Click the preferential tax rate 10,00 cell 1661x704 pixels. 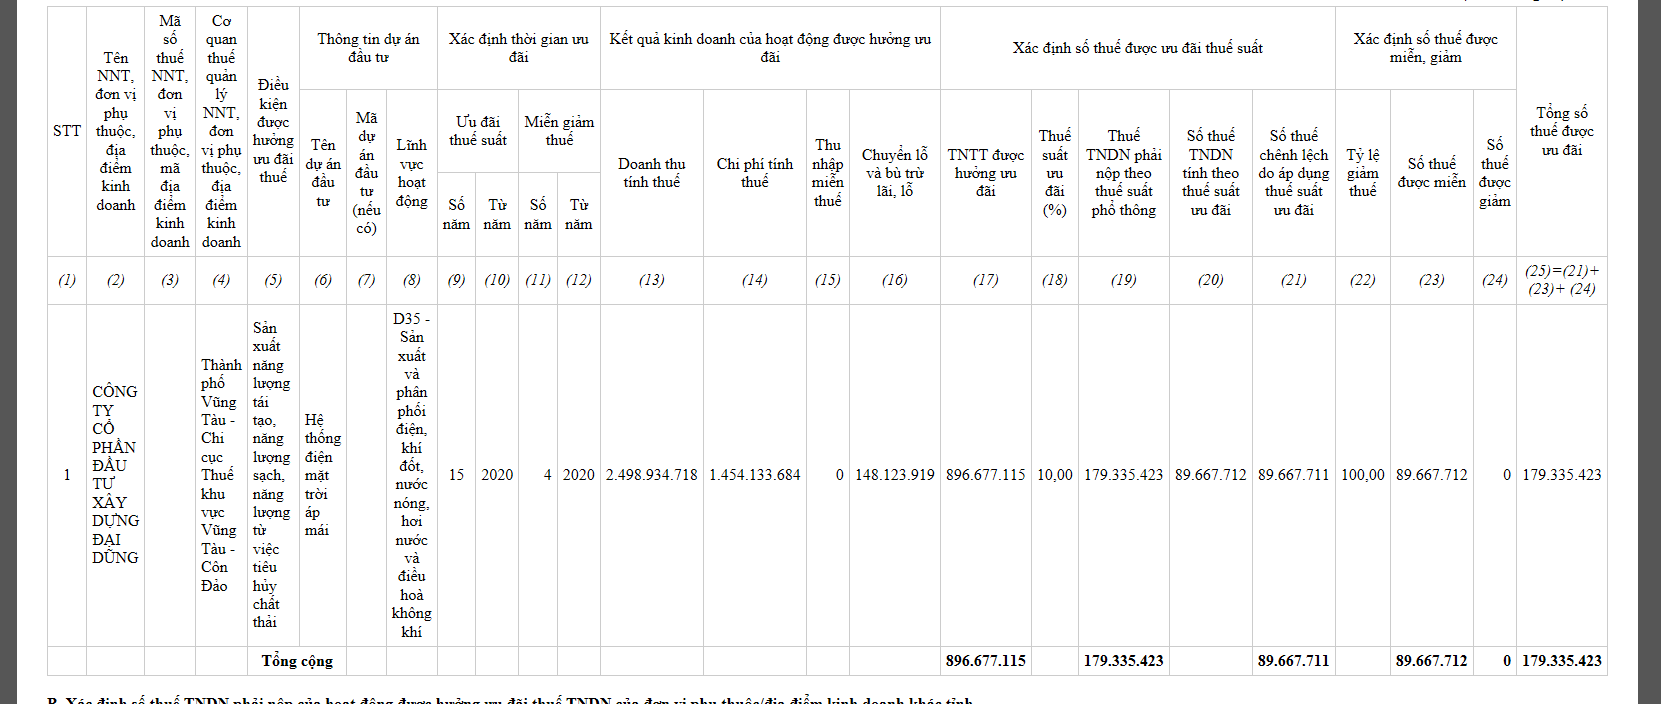point(1054,475)
